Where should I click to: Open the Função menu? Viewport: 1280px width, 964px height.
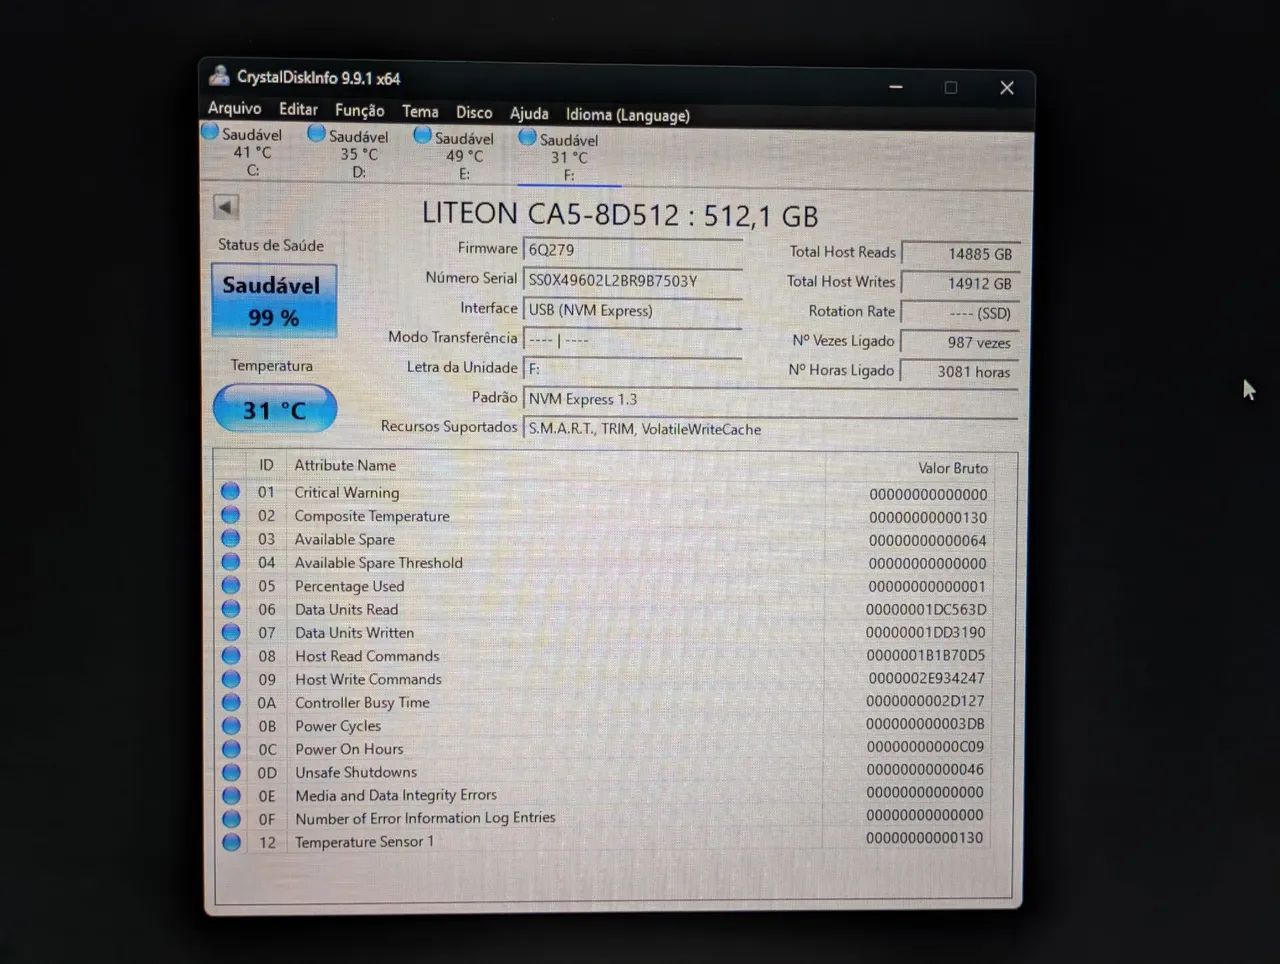(359, 111)
